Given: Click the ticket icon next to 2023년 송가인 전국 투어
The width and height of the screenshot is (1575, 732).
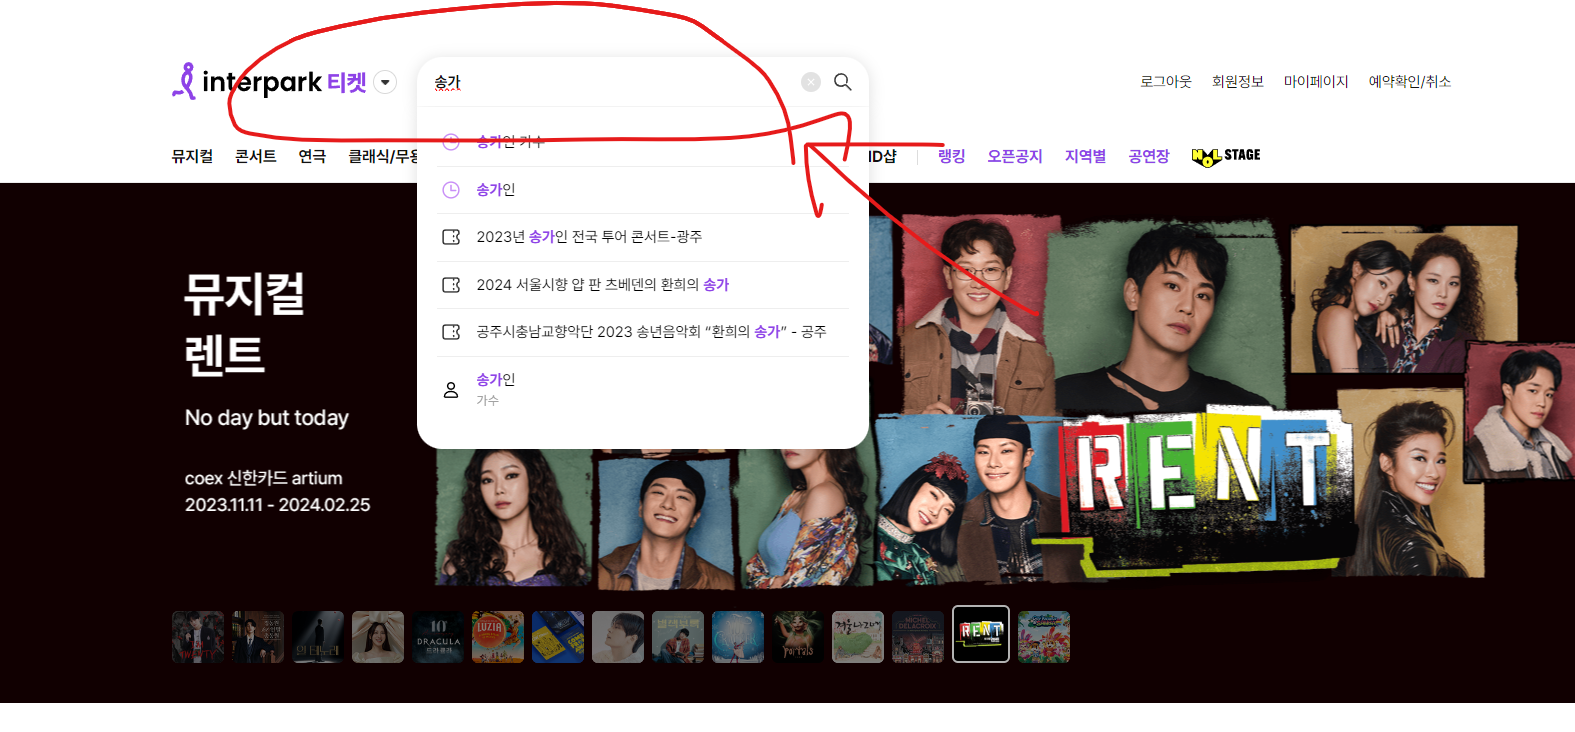Looking at the screenshot, I should coord(451,237).
